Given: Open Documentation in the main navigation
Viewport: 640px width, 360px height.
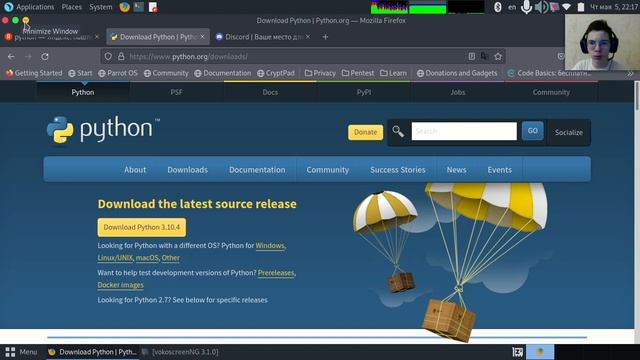Looking at the screenshot, I should 257,169.
